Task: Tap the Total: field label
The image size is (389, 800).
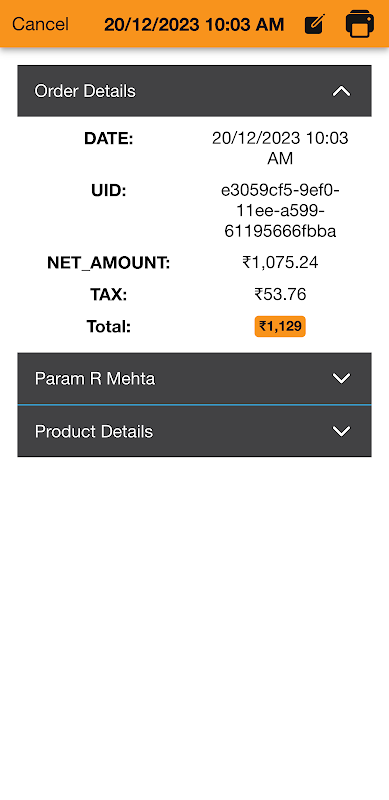Action: coord(109,327)
